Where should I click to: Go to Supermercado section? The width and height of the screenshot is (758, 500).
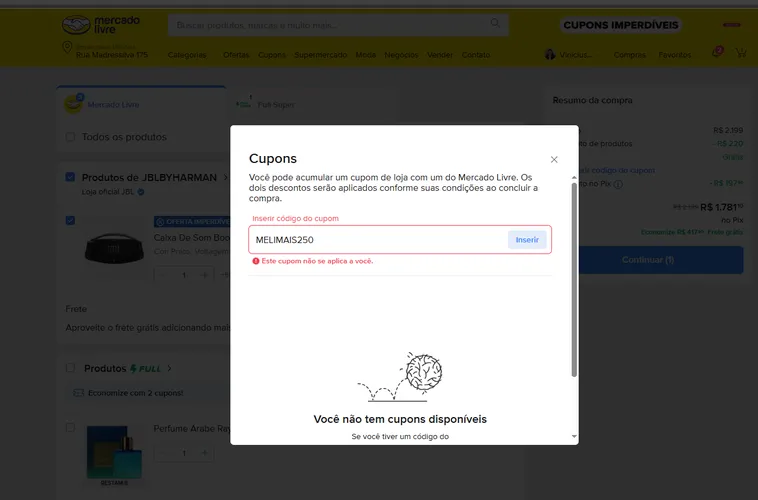321,55
